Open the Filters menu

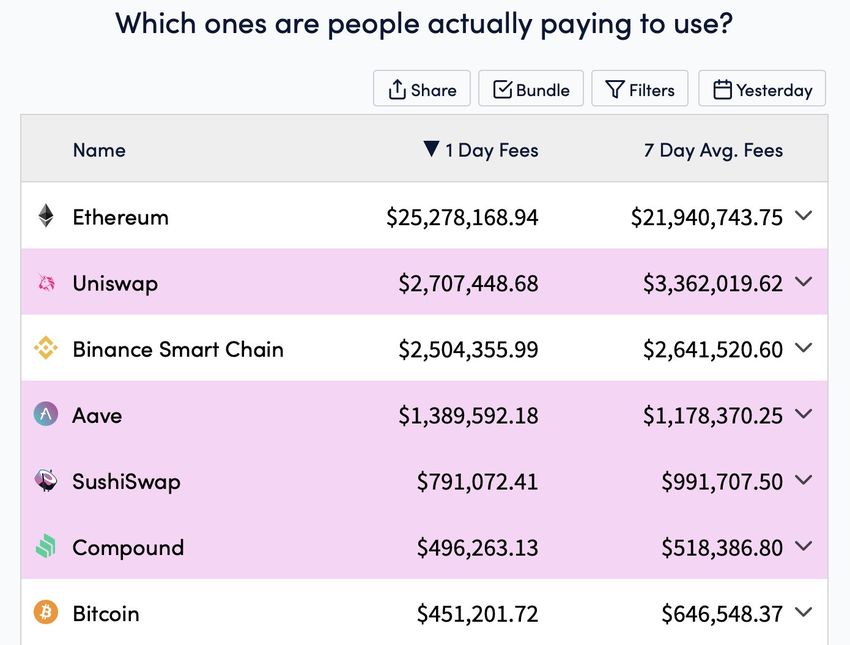640,90
